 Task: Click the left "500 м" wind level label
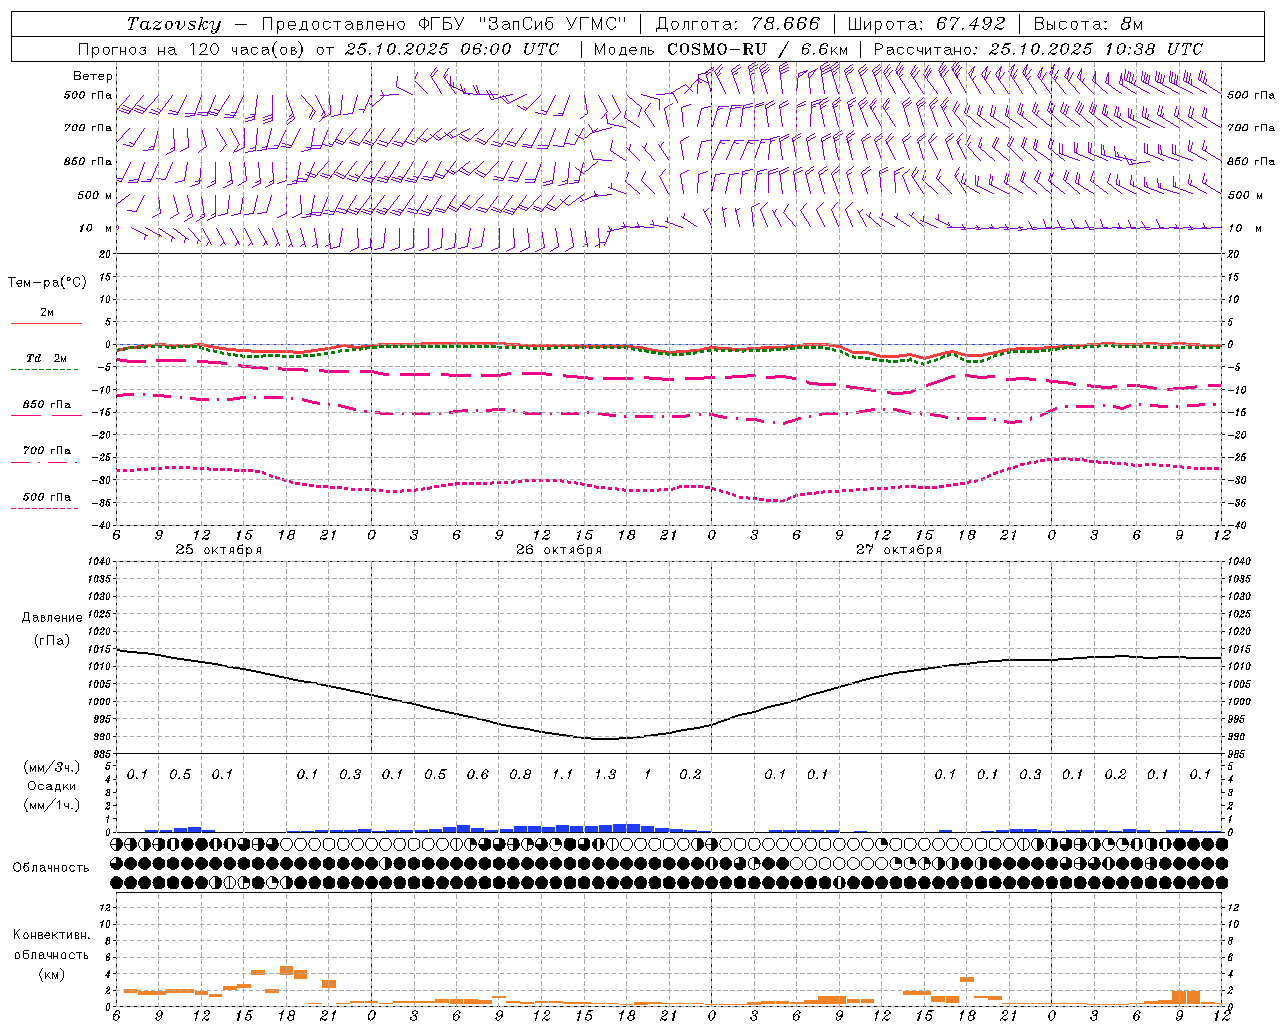pos(95,195)
